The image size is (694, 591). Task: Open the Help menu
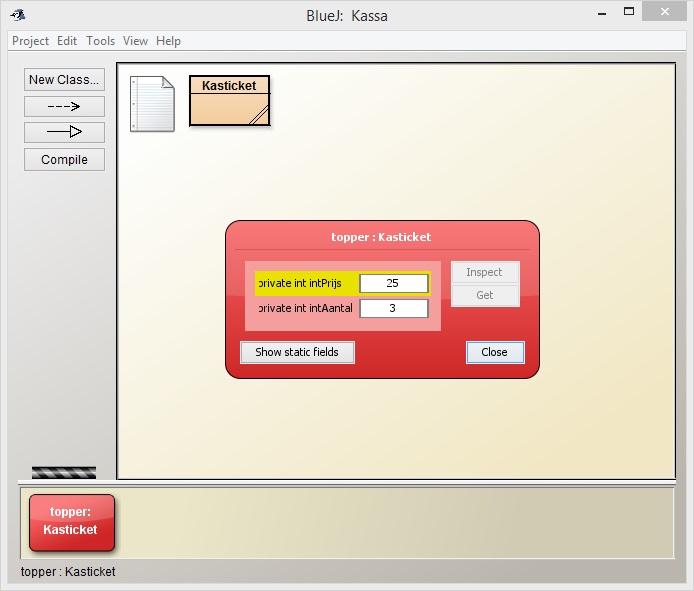coord(168,41)
